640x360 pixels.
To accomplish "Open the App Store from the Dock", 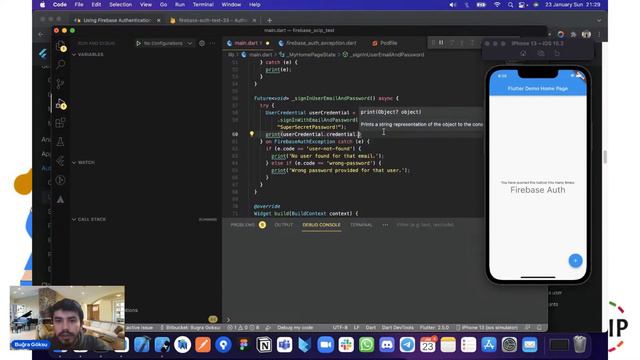I will tap(489, 345).
